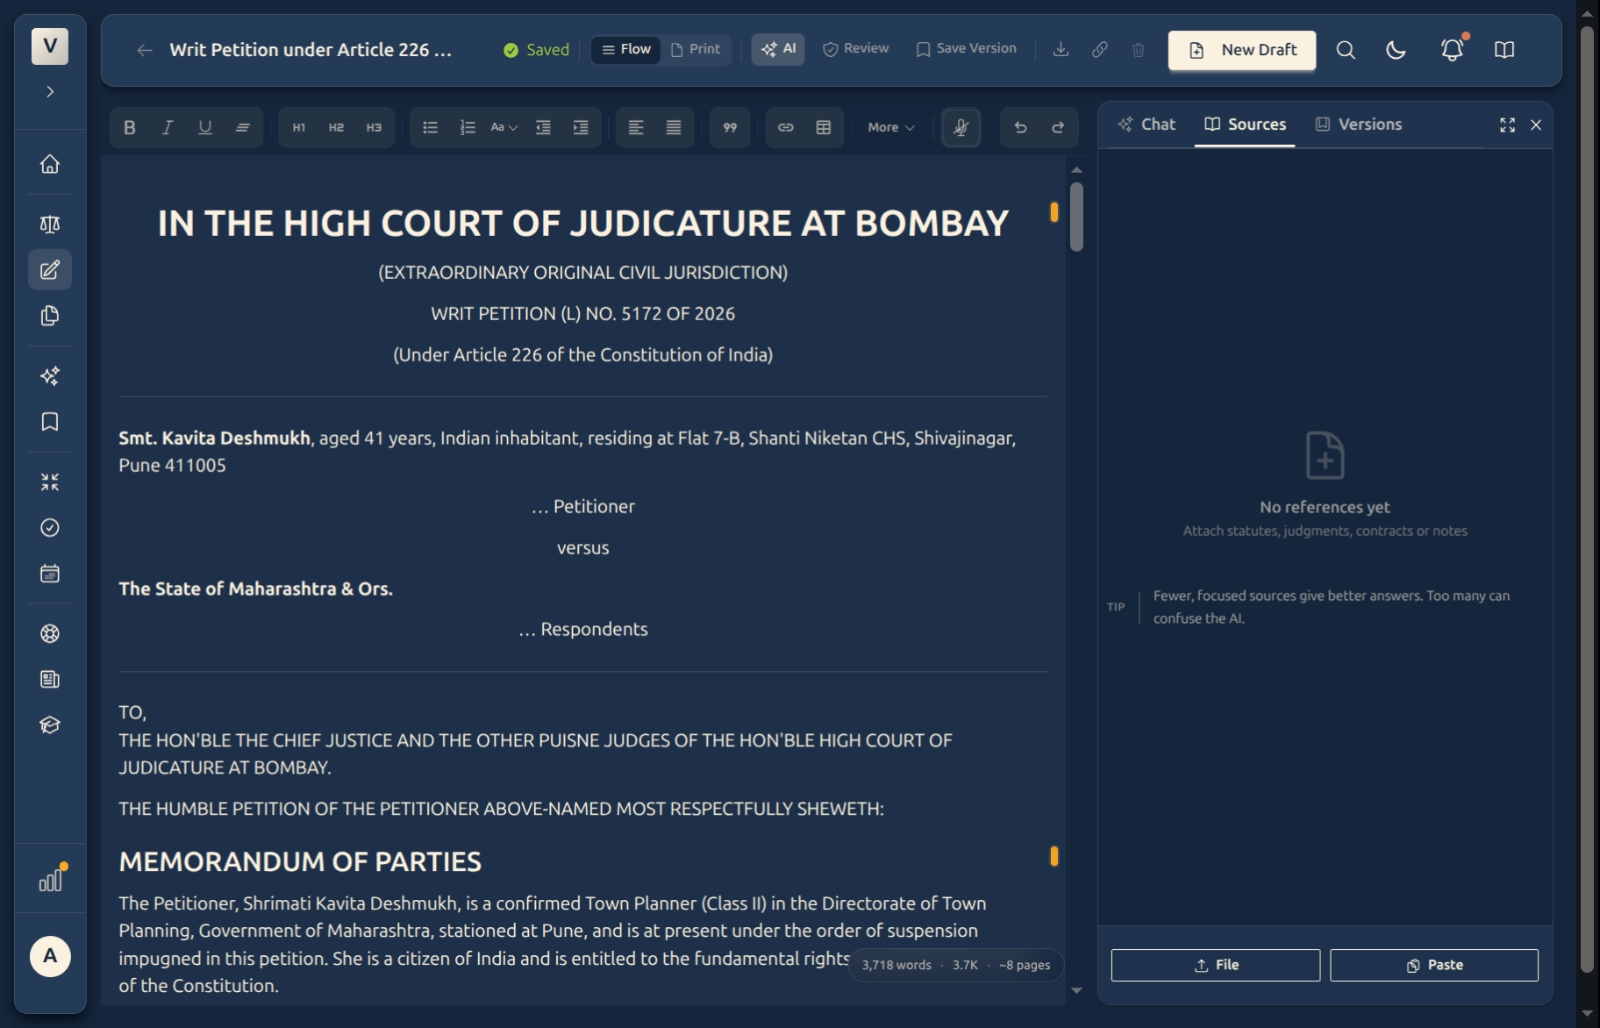Open the tasks checkmark sidebar icon
This screenshot has width=1600, height=1028.
[x=50, y=528]
